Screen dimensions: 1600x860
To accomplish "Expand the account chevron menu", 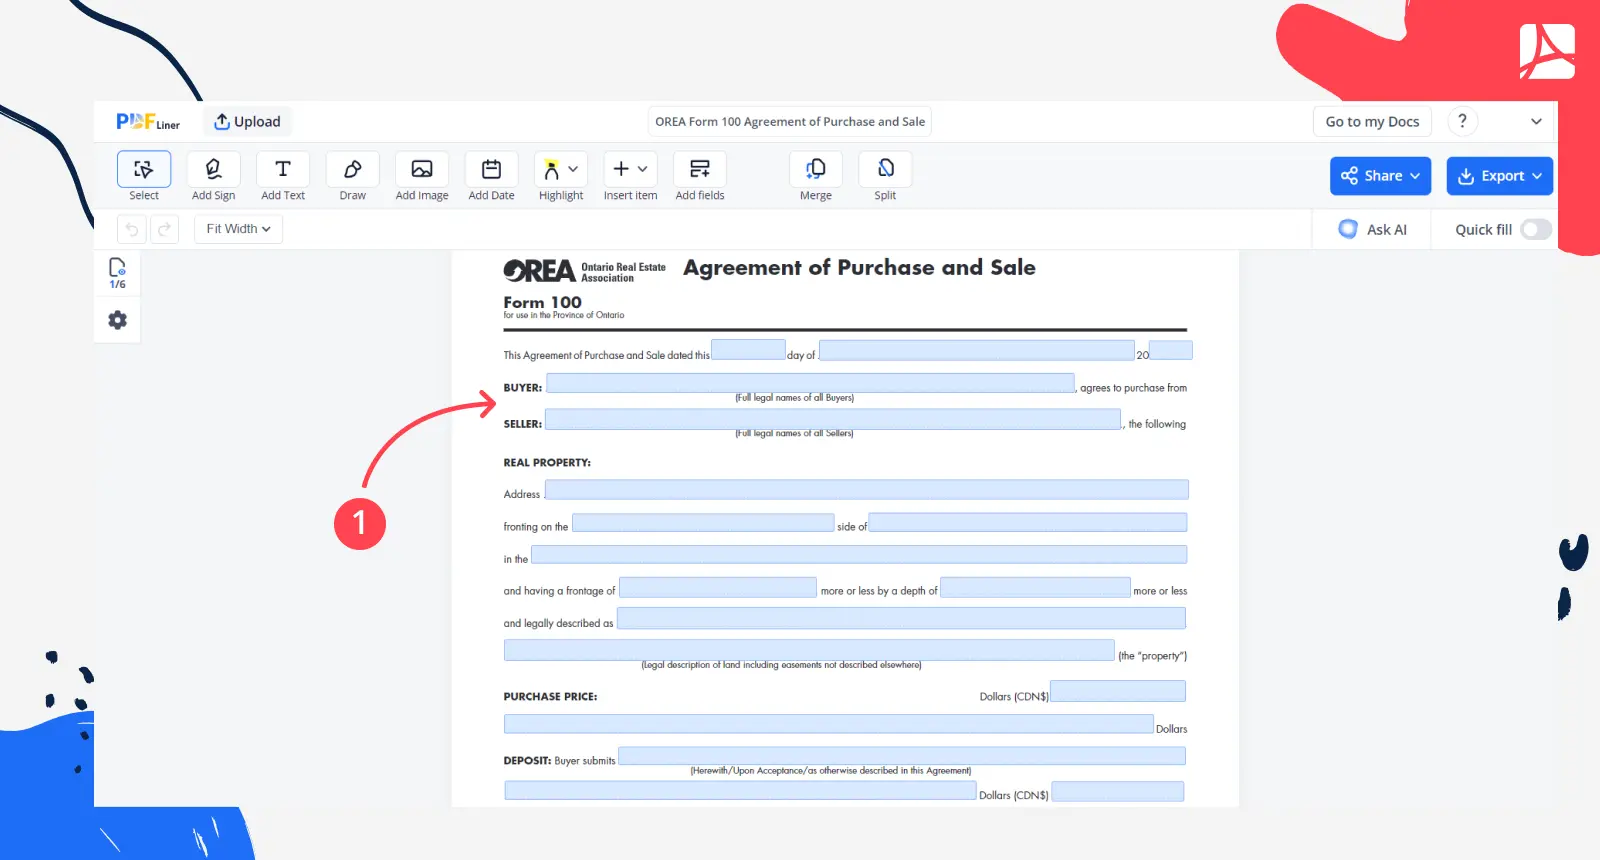I will 1536,122.
